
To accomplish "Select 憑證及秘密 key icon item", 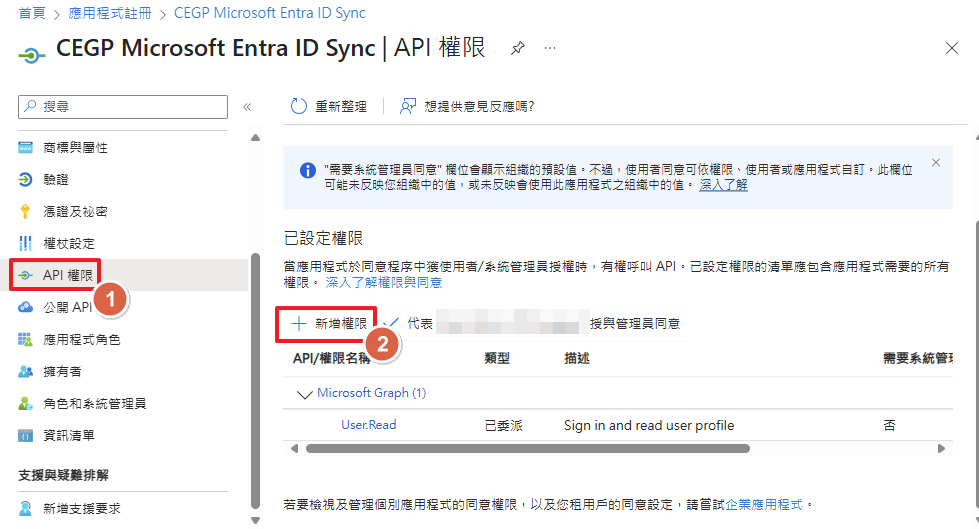I will coord(75,212).
